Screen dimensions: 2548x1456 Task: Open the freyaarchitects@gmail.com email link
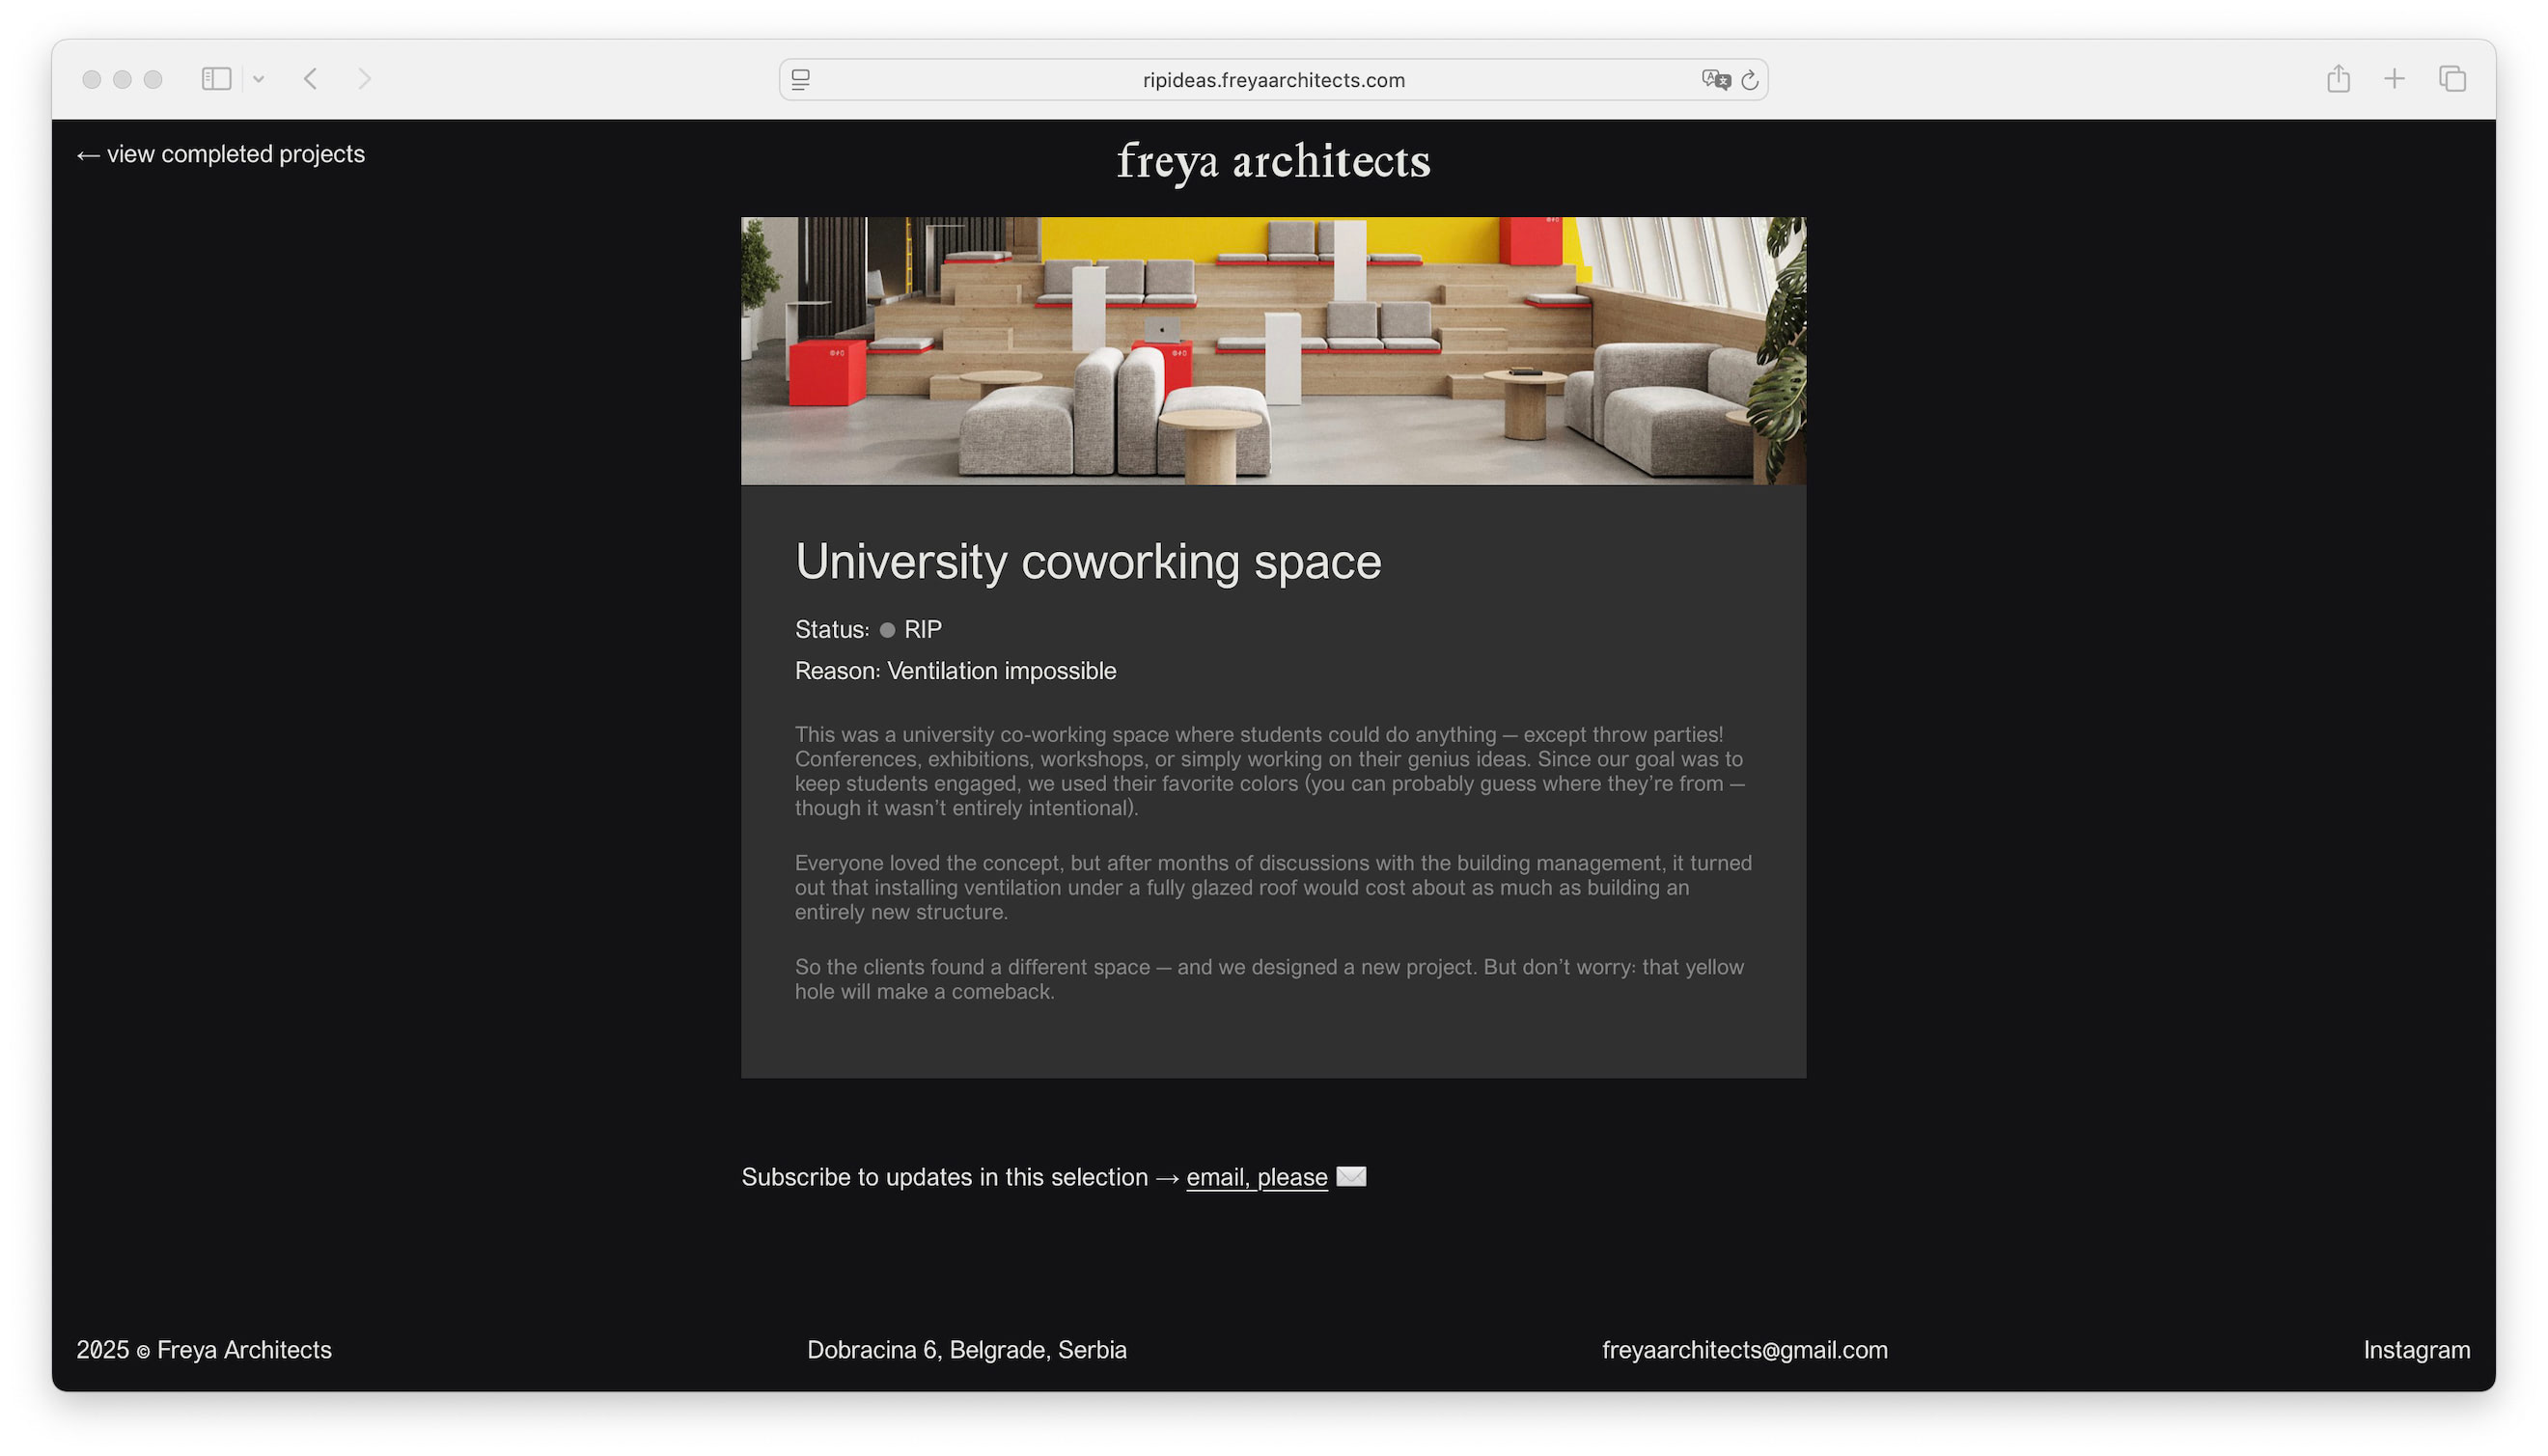point(1744,1350)
